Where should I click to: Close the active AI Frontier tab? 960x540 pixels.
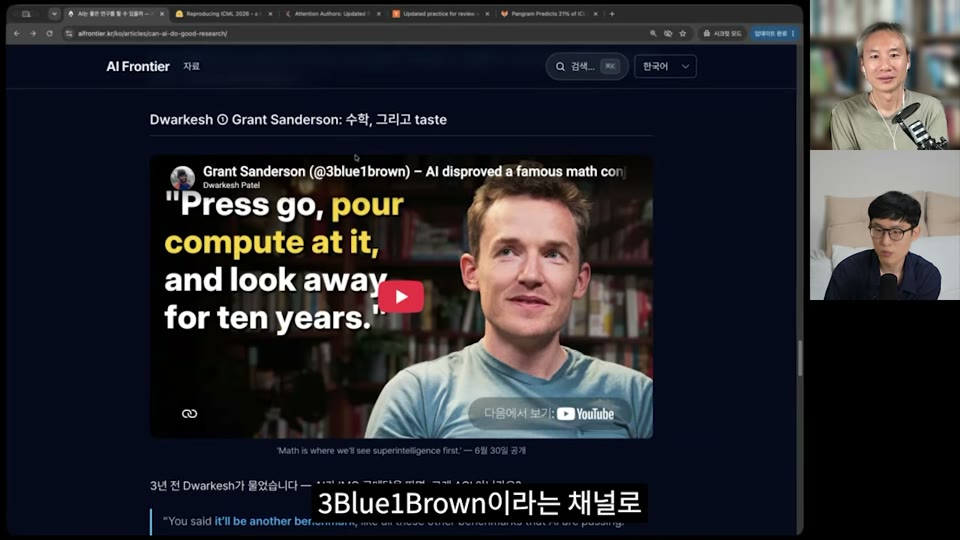pos(162,13)
